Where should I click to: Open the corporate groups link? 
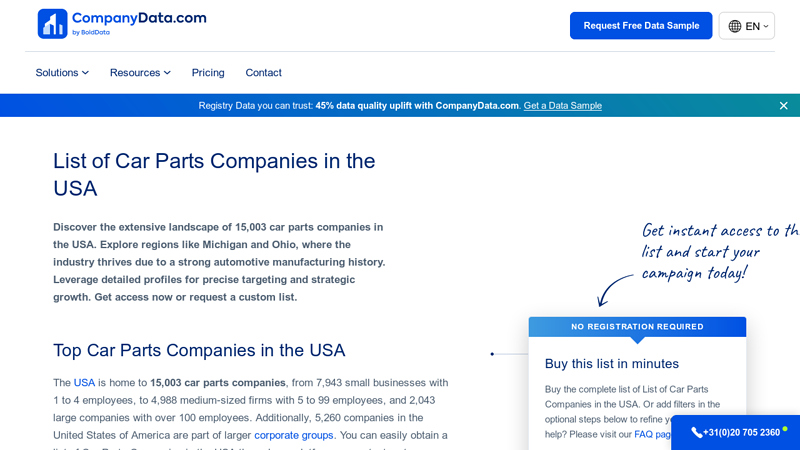pos(293,435)
